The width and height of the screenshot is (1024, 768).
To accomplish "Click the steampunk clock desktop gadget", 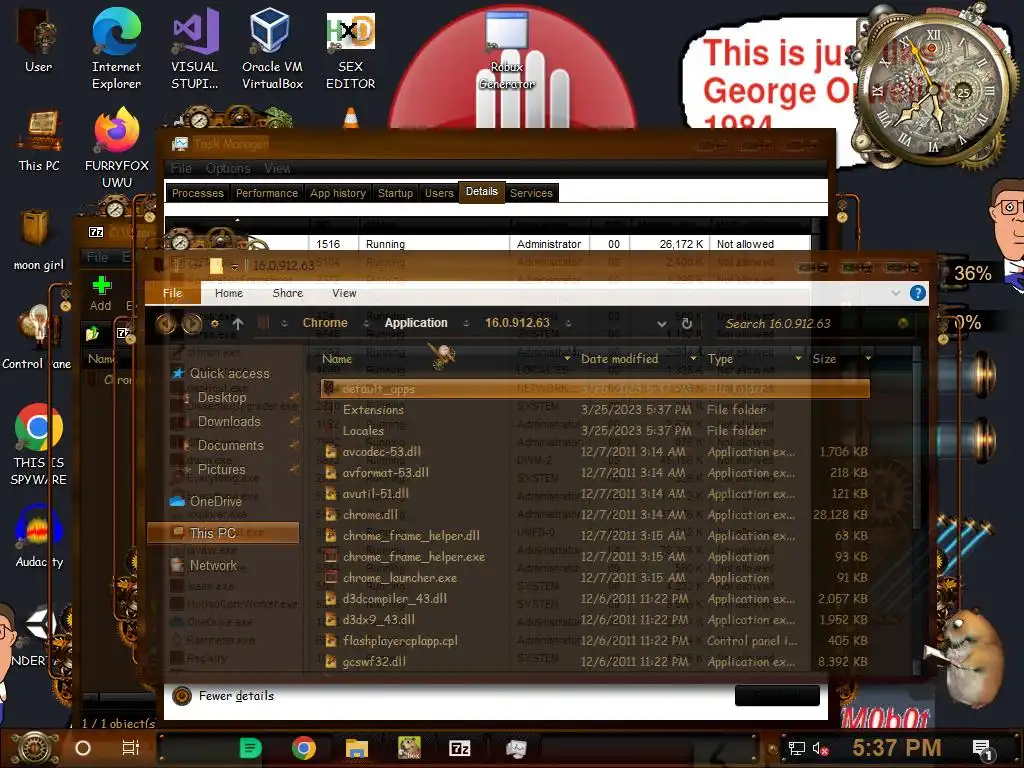I will tap(934, 88).
